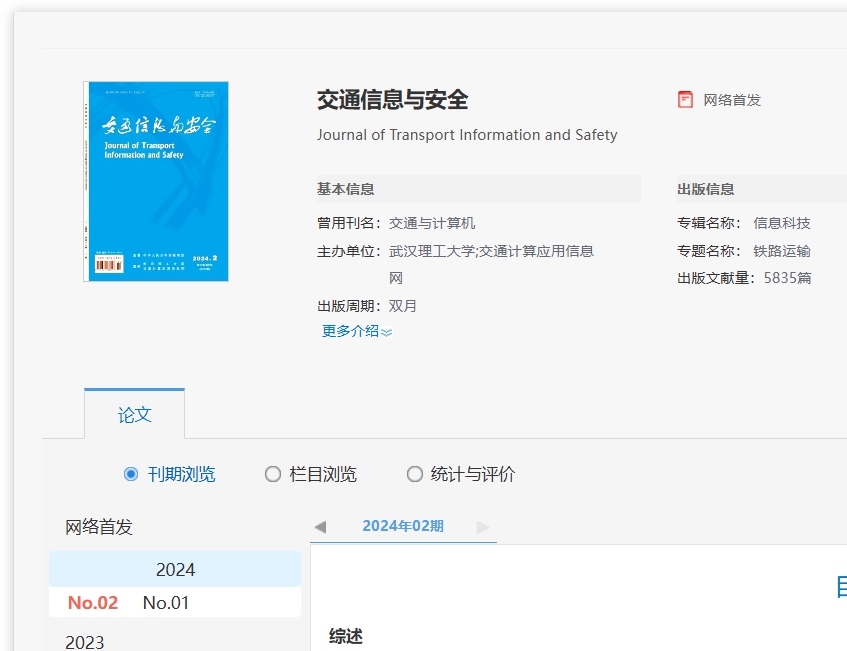Screen dimensions: 847x651
Task: Collapse the 2024 year row
Action: 175,569
